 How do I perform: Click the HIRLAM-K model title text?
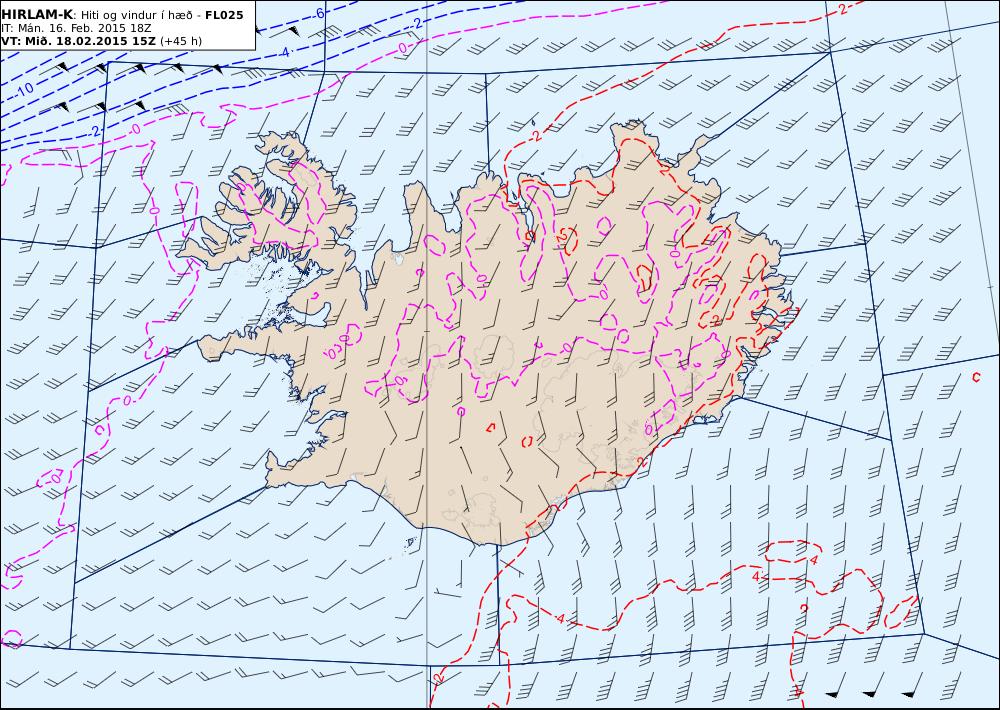[38, 15]
